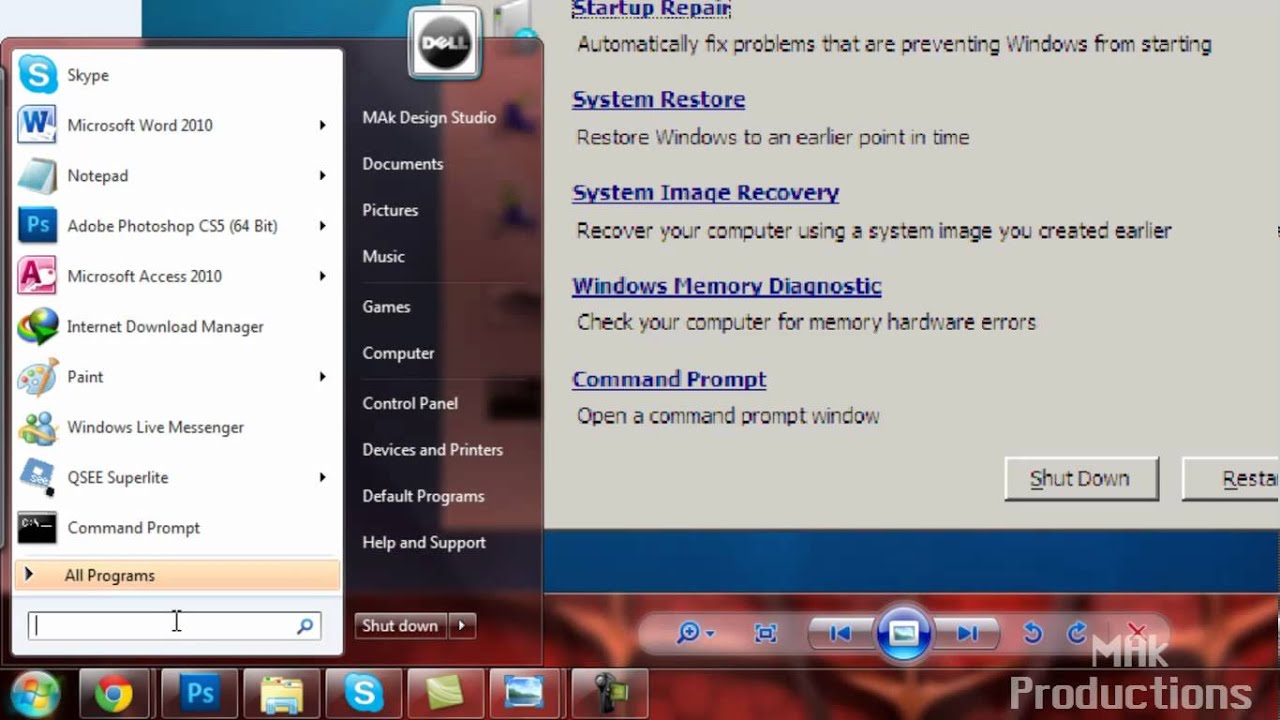Play slide show in Photo Viewer
Screen dimensions: 1280x720
pos(904,633)
